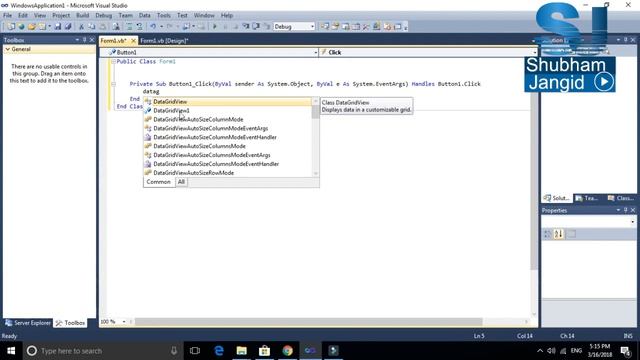The width and height of the screenshot is (640, 360).
Task: Open the Build menu
Action: pos(82,16)
